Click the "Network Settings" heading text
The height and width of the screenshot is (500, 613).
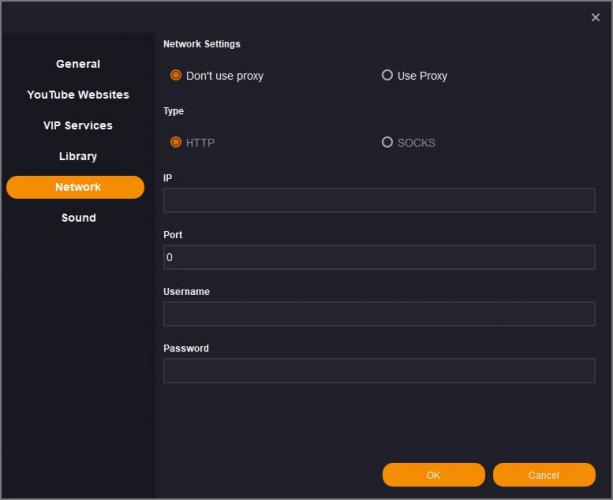pos(201,44)
